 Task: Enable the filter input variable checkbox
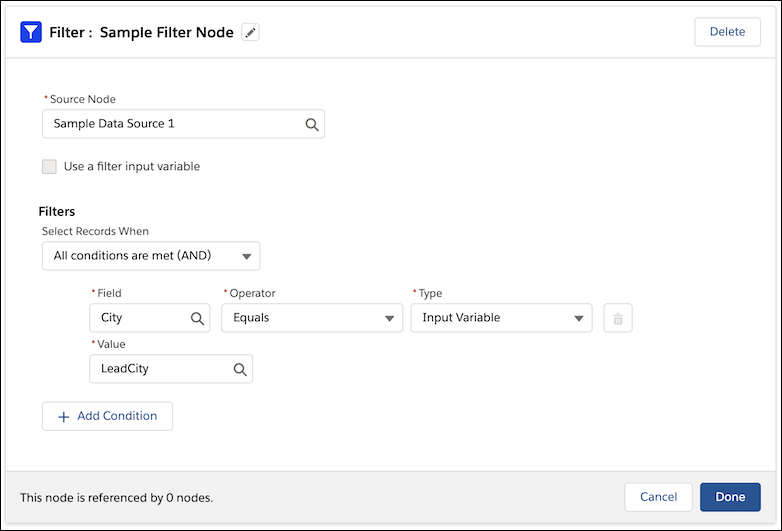pos(49,167)
